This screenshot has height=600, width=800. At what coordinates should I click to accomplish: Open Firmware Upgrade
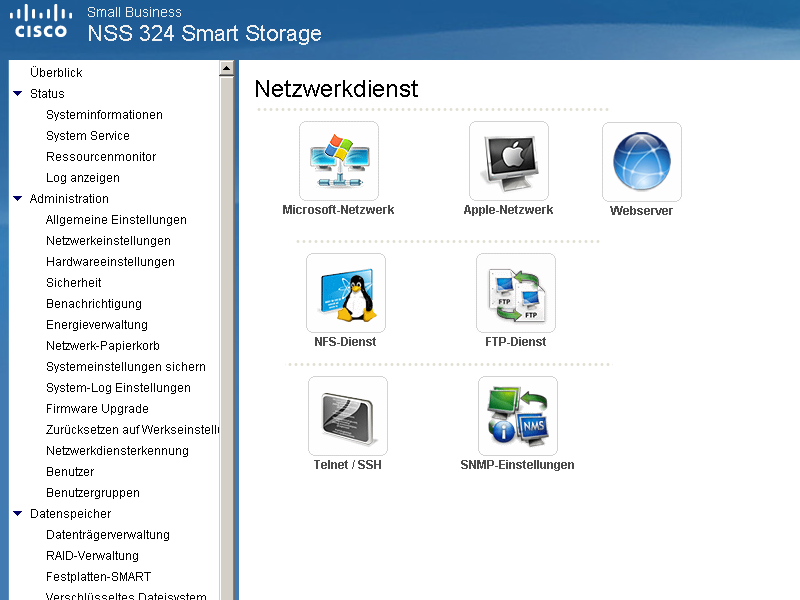[97, 409]
